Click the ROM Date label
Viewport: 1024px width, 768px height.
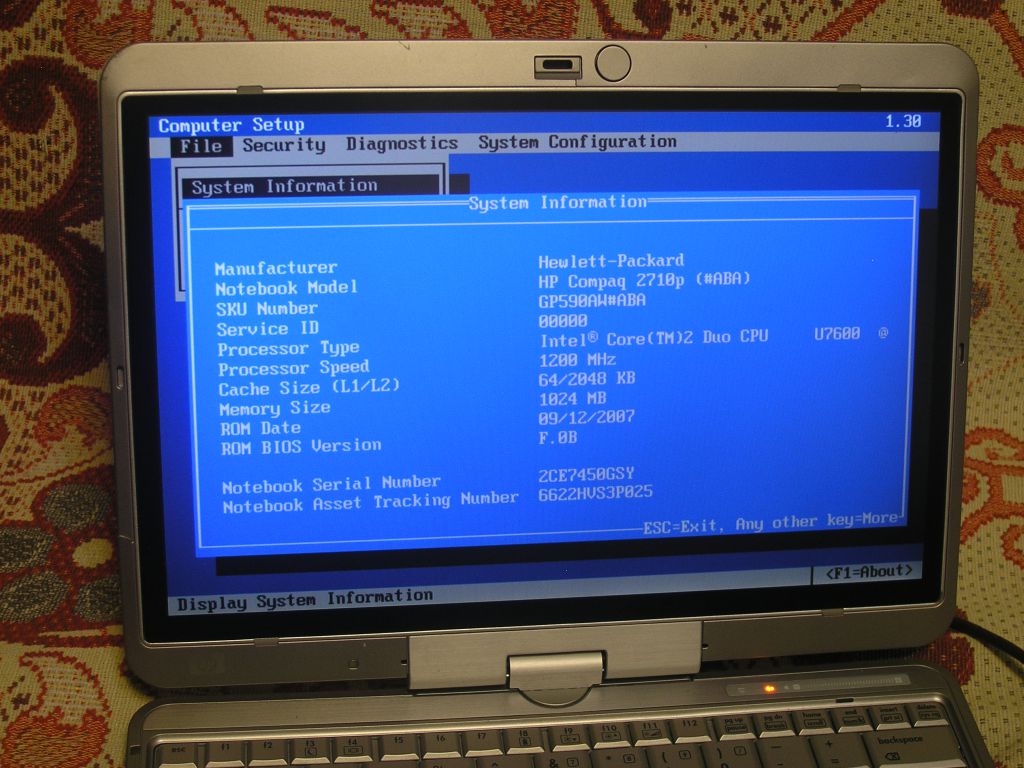click(261, 428)
